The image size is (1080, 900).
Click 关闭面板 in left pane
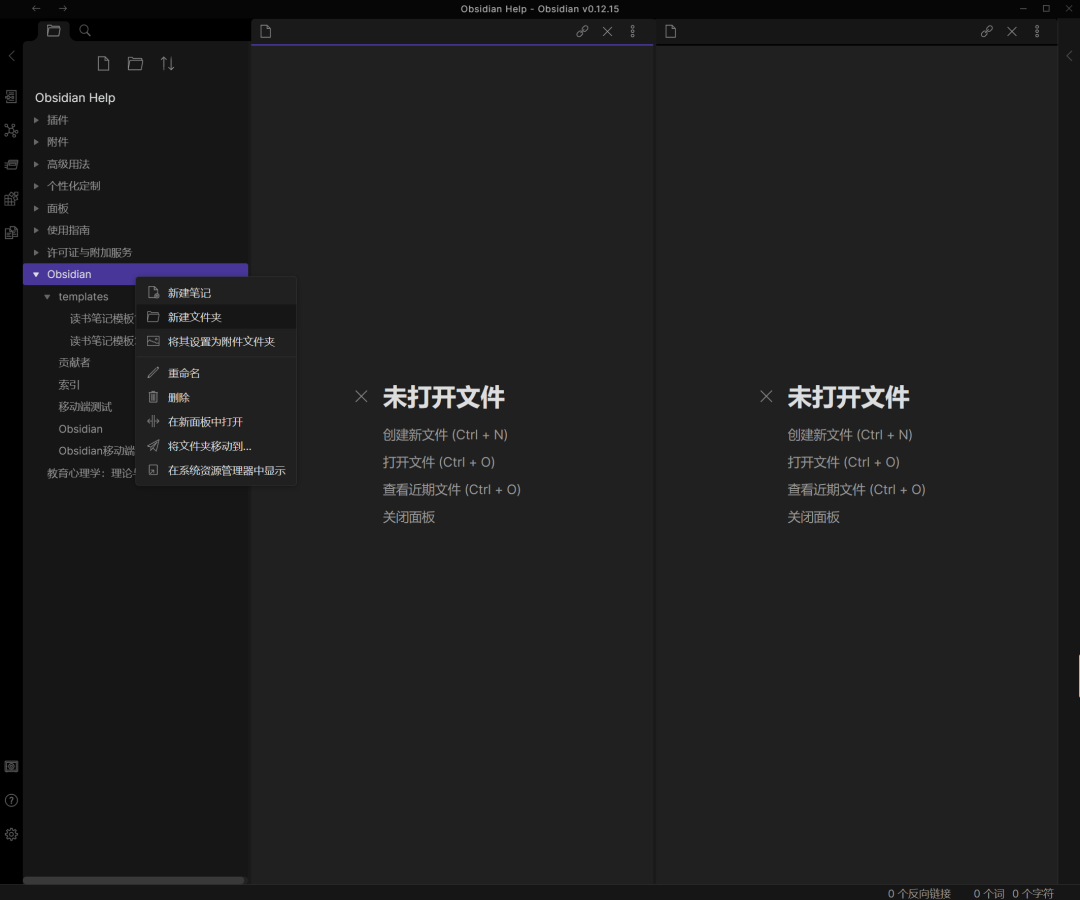[x=408, y=517]
